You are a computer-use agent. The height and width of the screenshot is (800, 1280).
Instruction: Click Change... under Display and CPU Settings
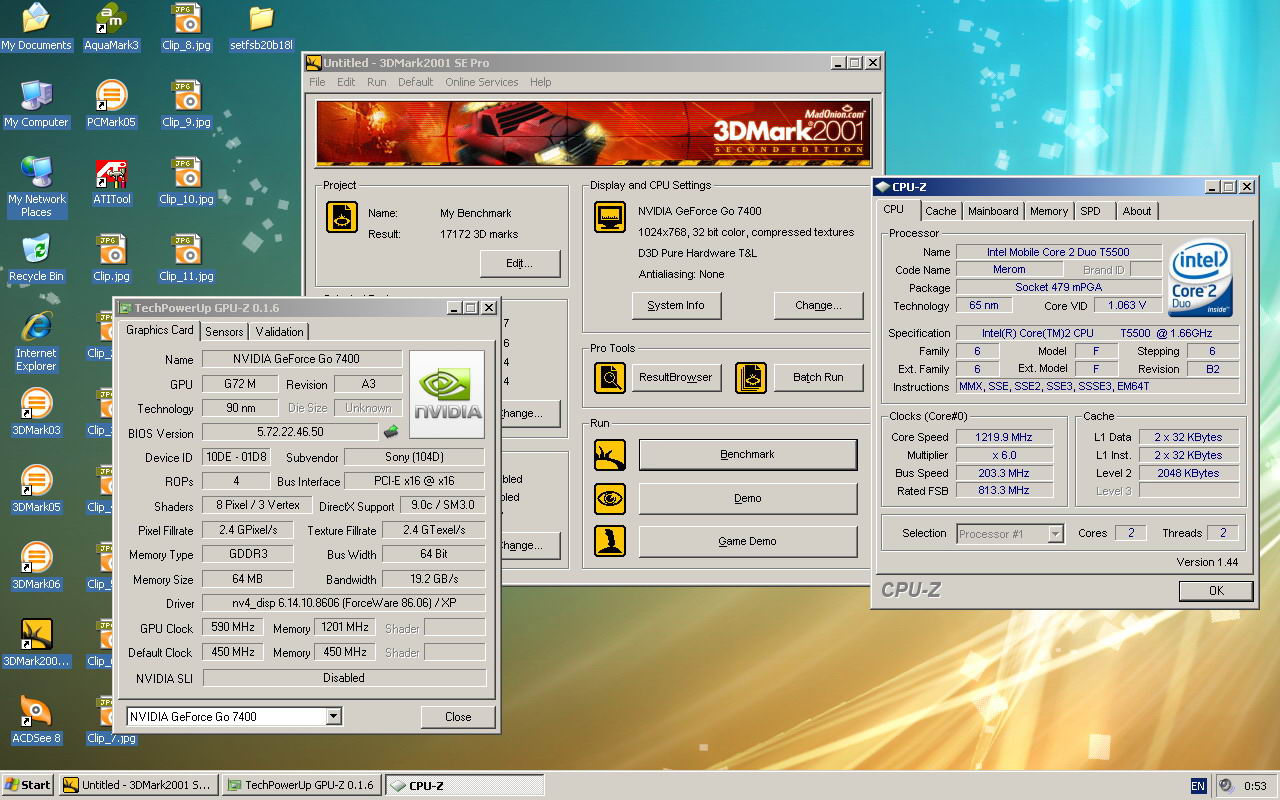coord(818,305)
